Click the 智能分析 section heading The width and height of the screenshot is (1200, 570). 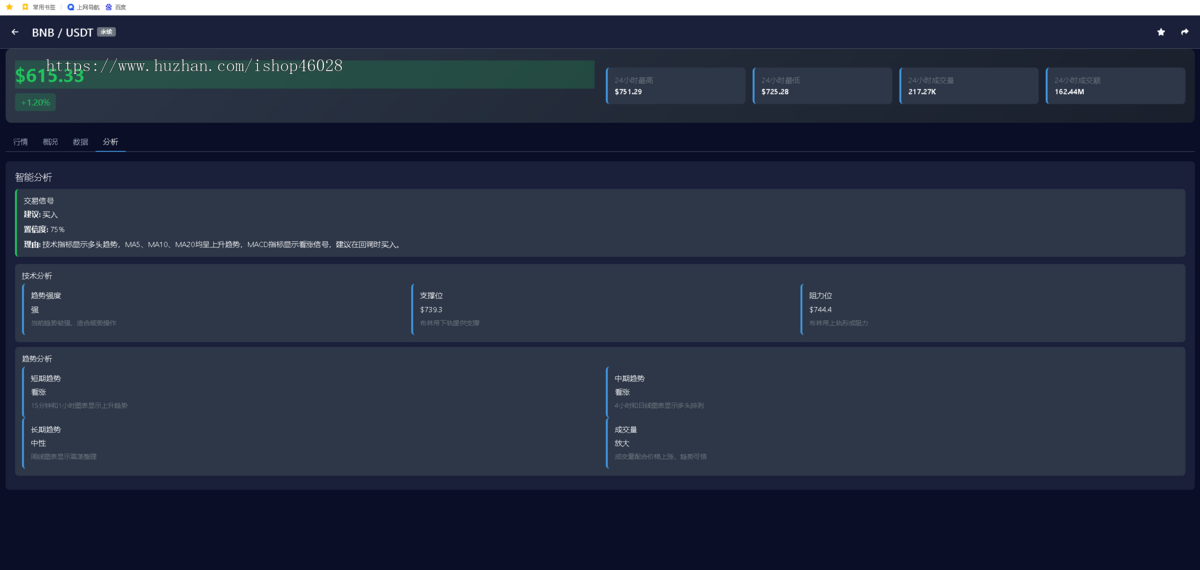[33, 177]
